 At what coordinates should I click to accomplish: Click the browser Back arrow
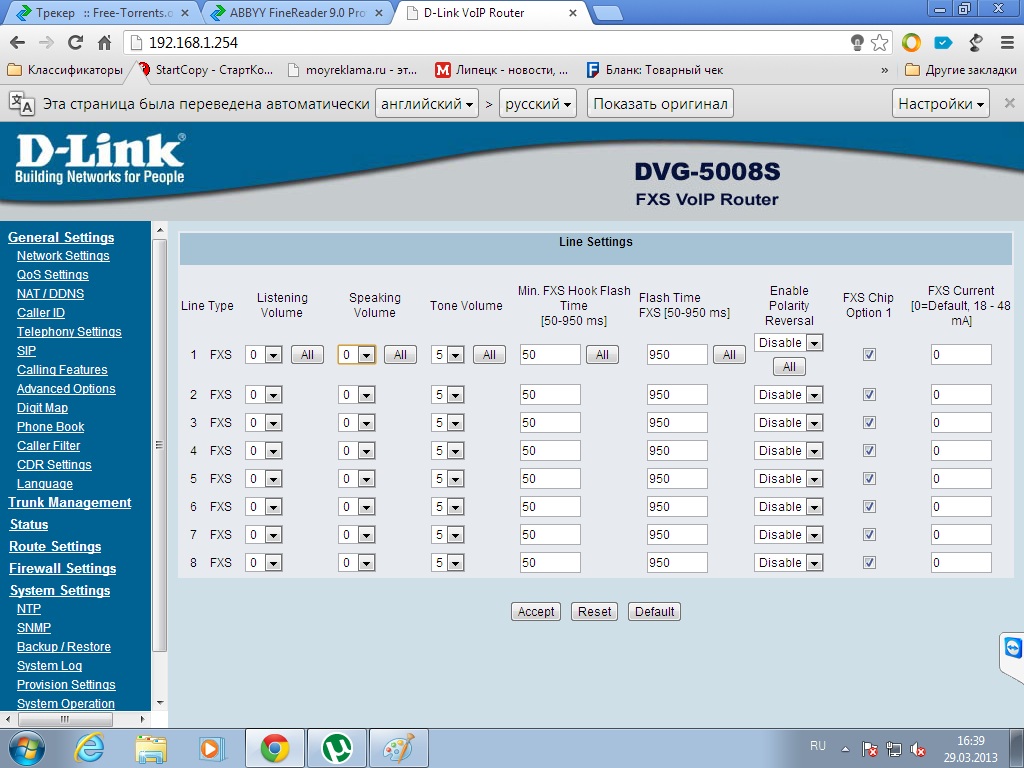coord(18,42)
